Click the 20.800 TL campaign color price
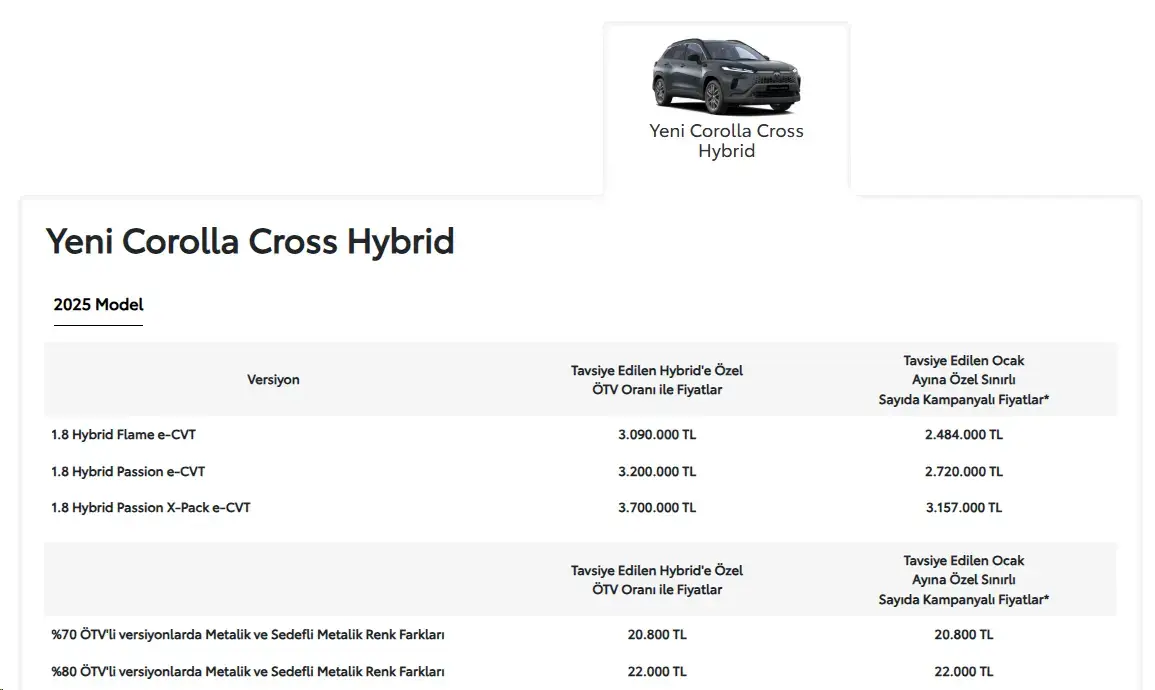Screen dimensions: 1155x690 point(963,635)
